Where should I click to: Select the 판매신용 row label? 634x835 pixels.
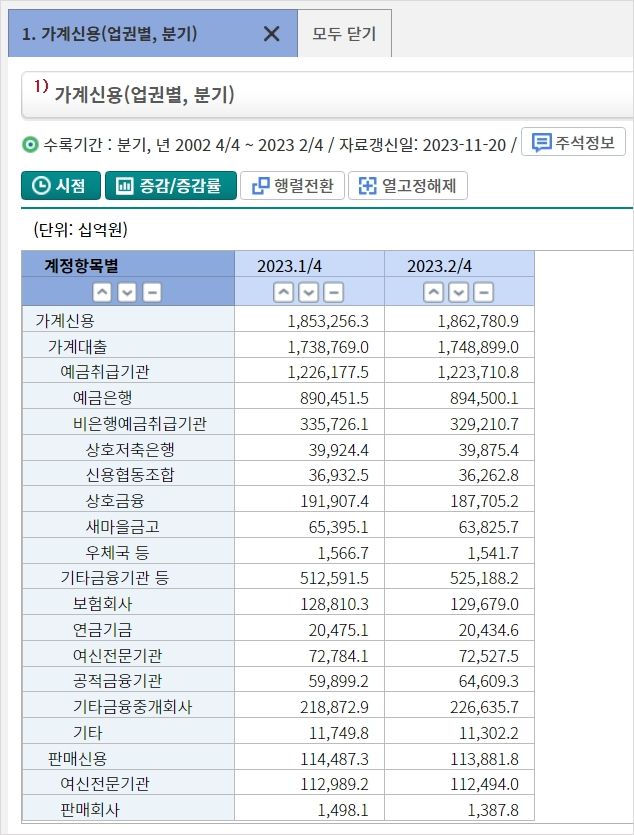click(x=78, y=758)
